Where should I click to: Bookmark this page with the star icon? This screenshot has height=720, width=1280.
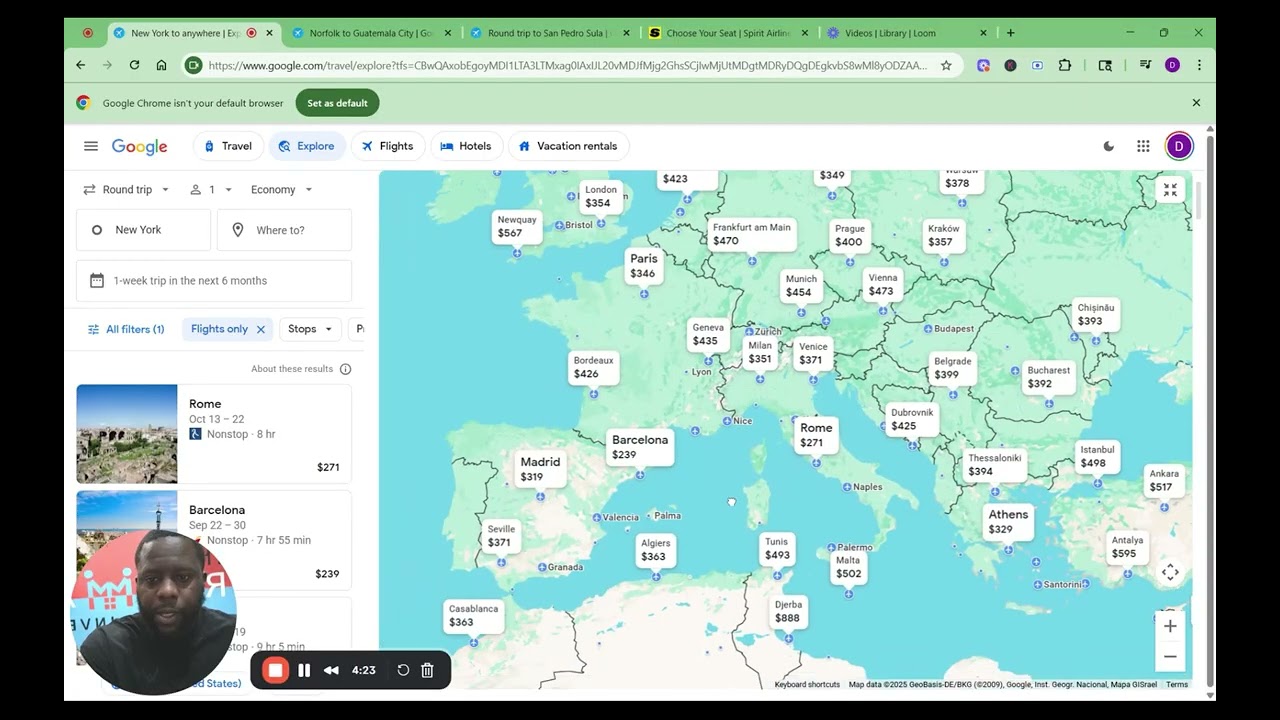point(946,65)
